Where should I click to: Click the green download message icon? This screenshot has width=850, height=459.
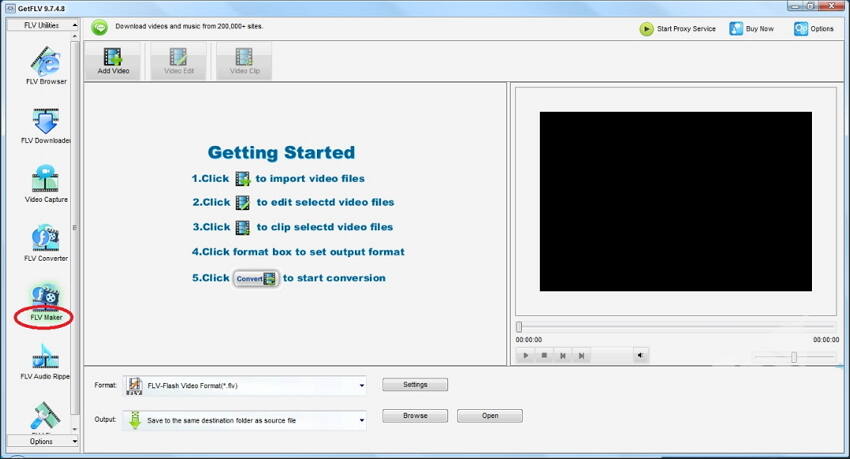pos(99,27)
